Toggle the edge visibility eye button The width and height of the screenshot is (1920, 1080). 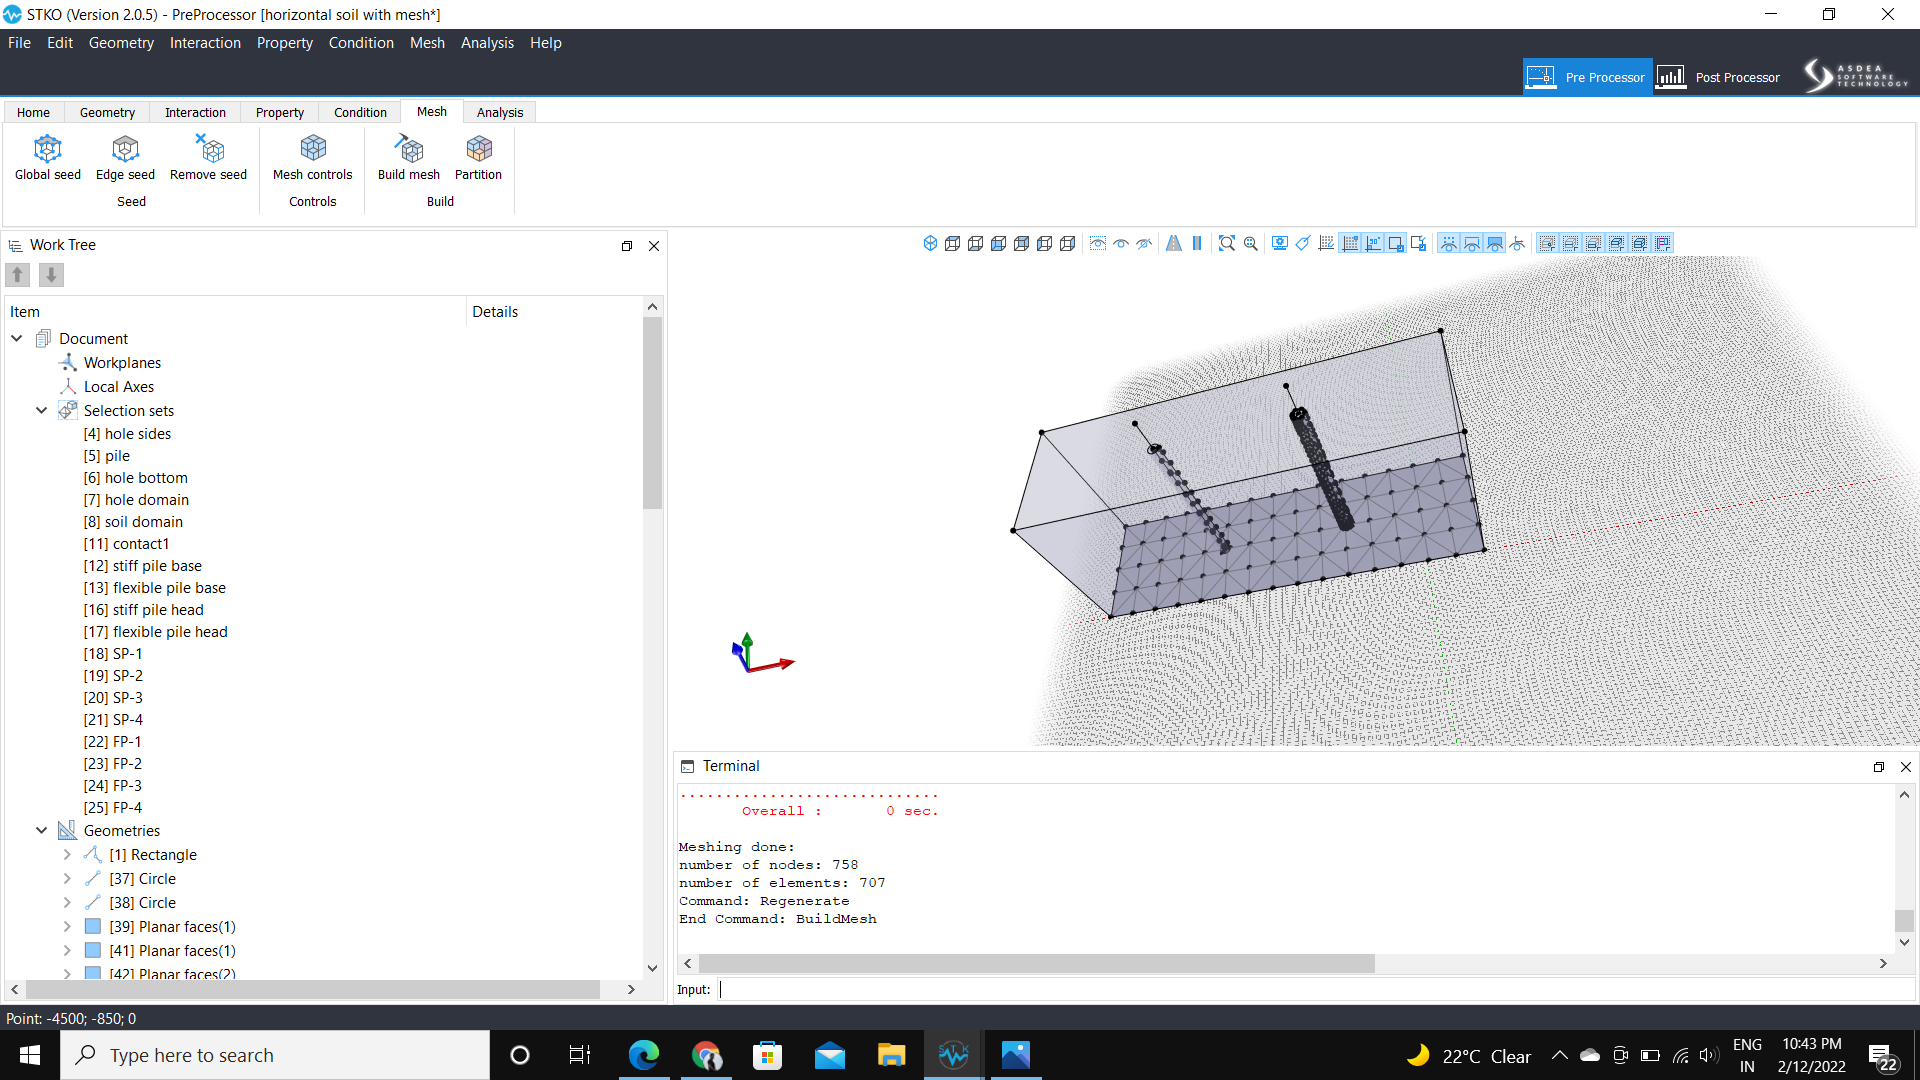pyautogui.click(x=1472, y=243)
